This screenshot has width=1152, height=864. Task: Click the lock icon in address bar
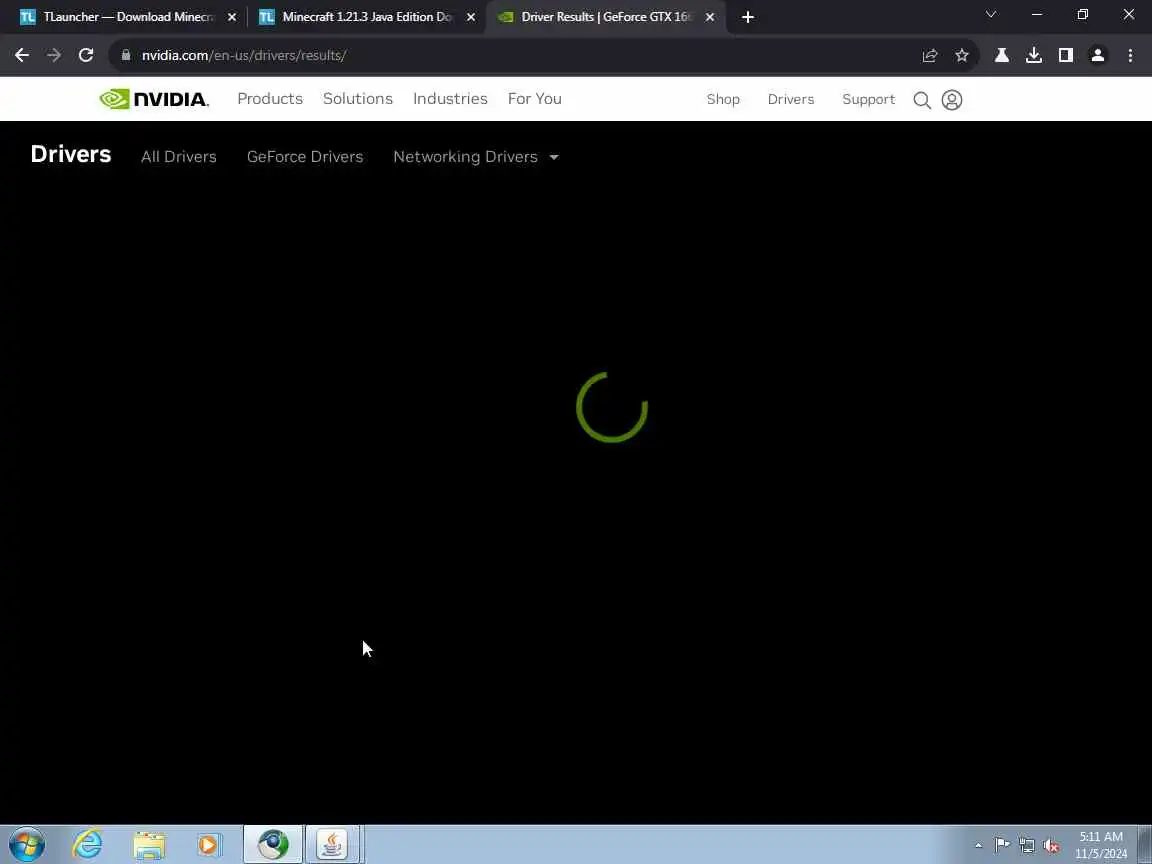[x=126, y=55]
